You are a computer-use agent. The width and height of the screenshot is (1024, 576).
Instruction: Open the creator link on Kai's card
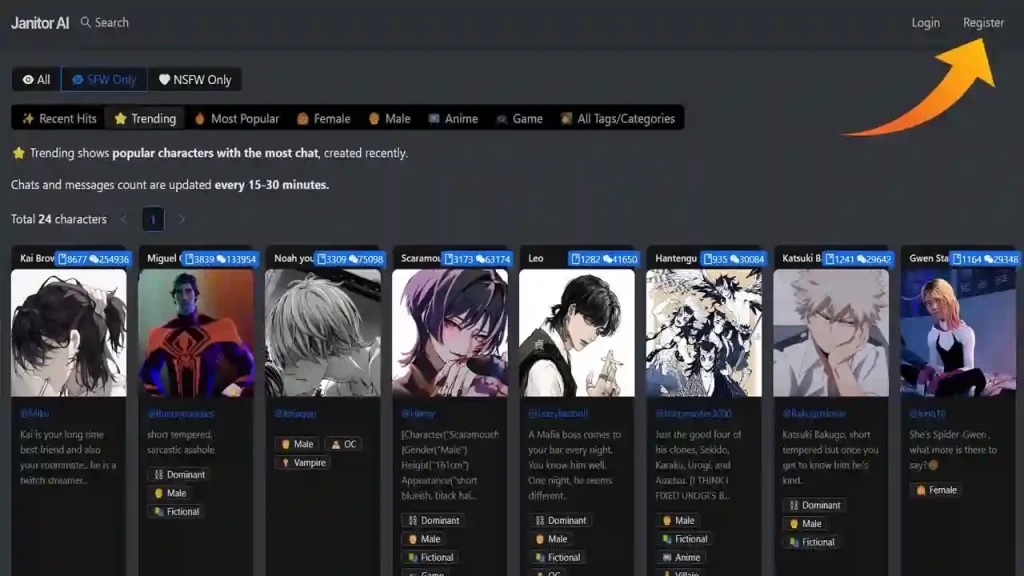(34, 413)
